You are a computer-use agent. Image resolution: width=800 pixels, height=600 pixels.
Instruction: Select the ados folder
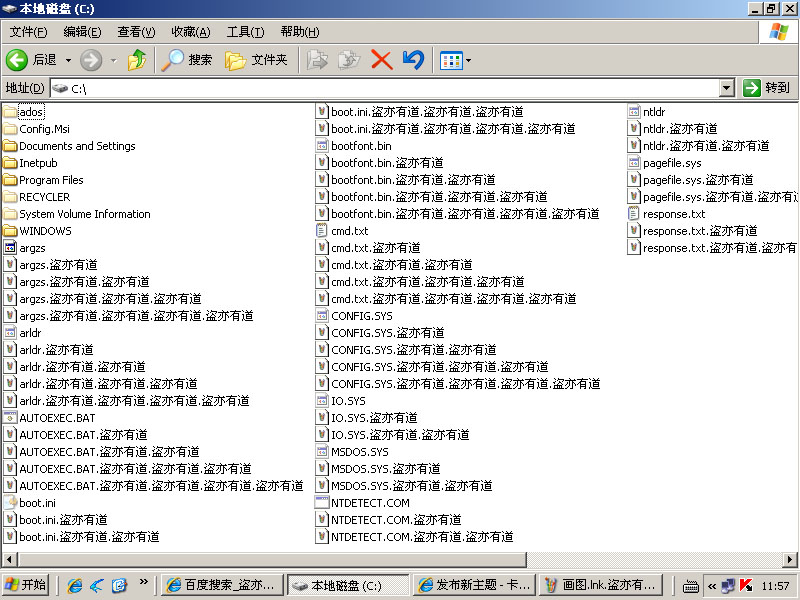click(x=24, y=112)
